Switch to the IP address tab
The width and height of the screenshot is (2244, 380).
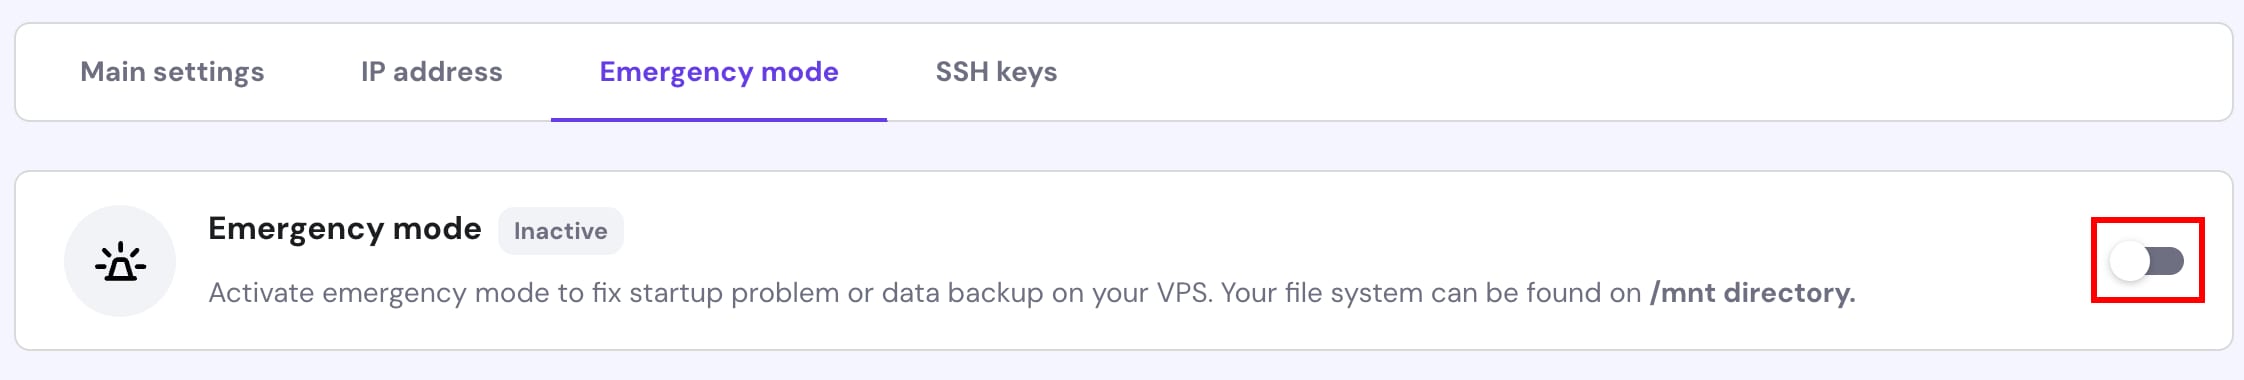tap(431, 72)
